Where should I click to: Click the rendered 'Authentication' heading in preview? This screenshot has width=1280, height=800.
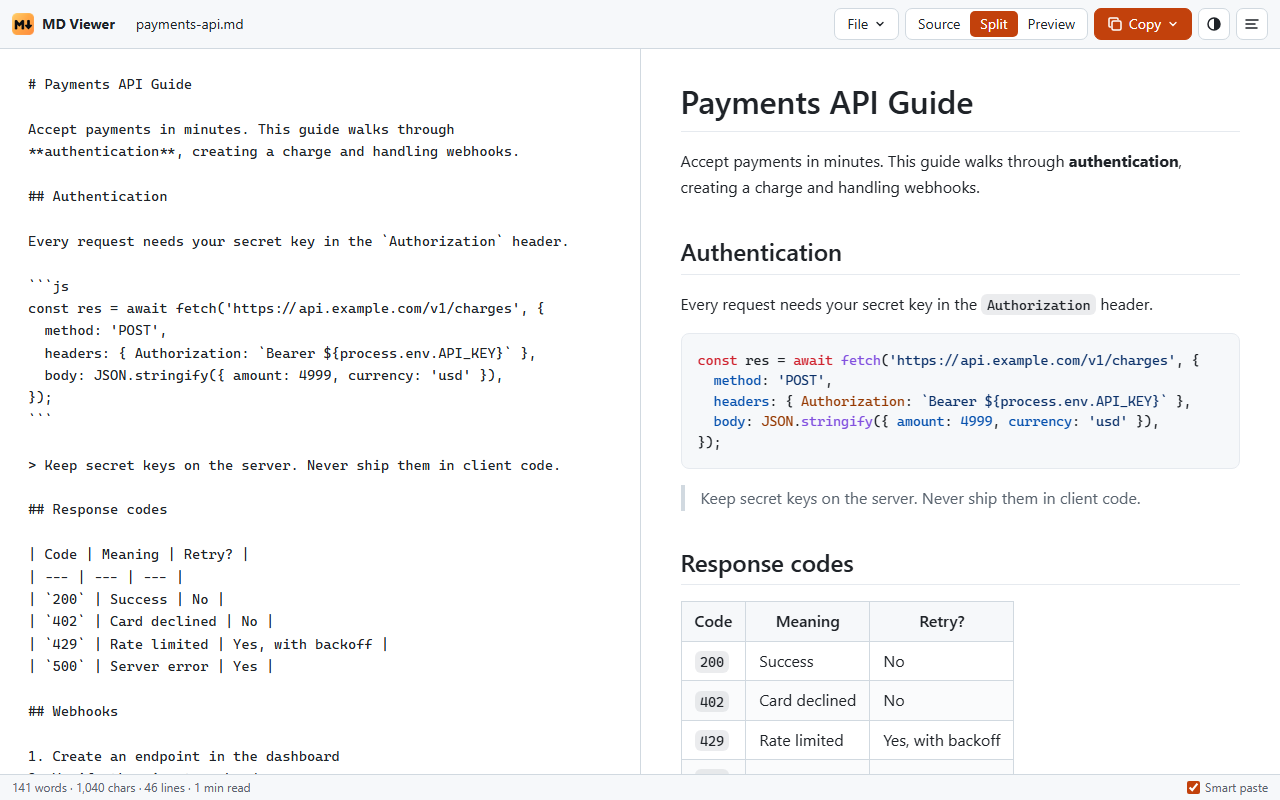click(761, 253)
